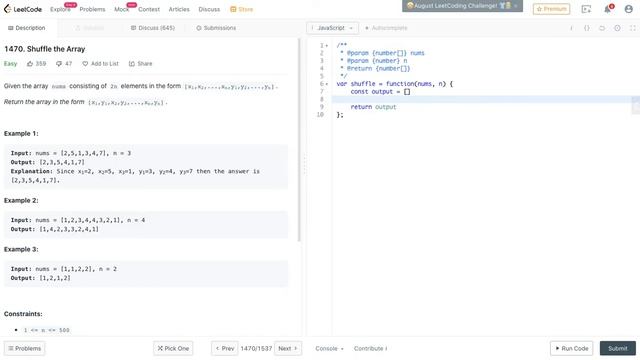Open the Submissions tab

(216, 28)
